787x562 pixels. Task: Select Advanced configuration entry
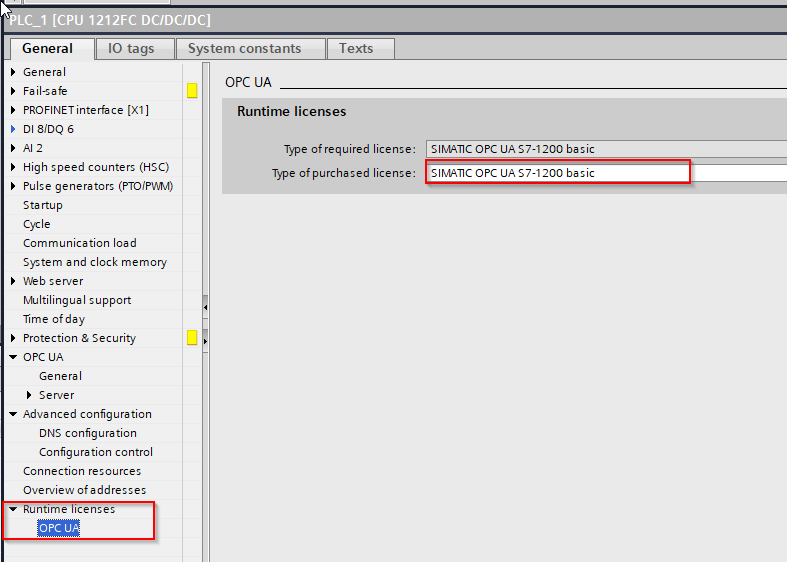click(87, 414)
